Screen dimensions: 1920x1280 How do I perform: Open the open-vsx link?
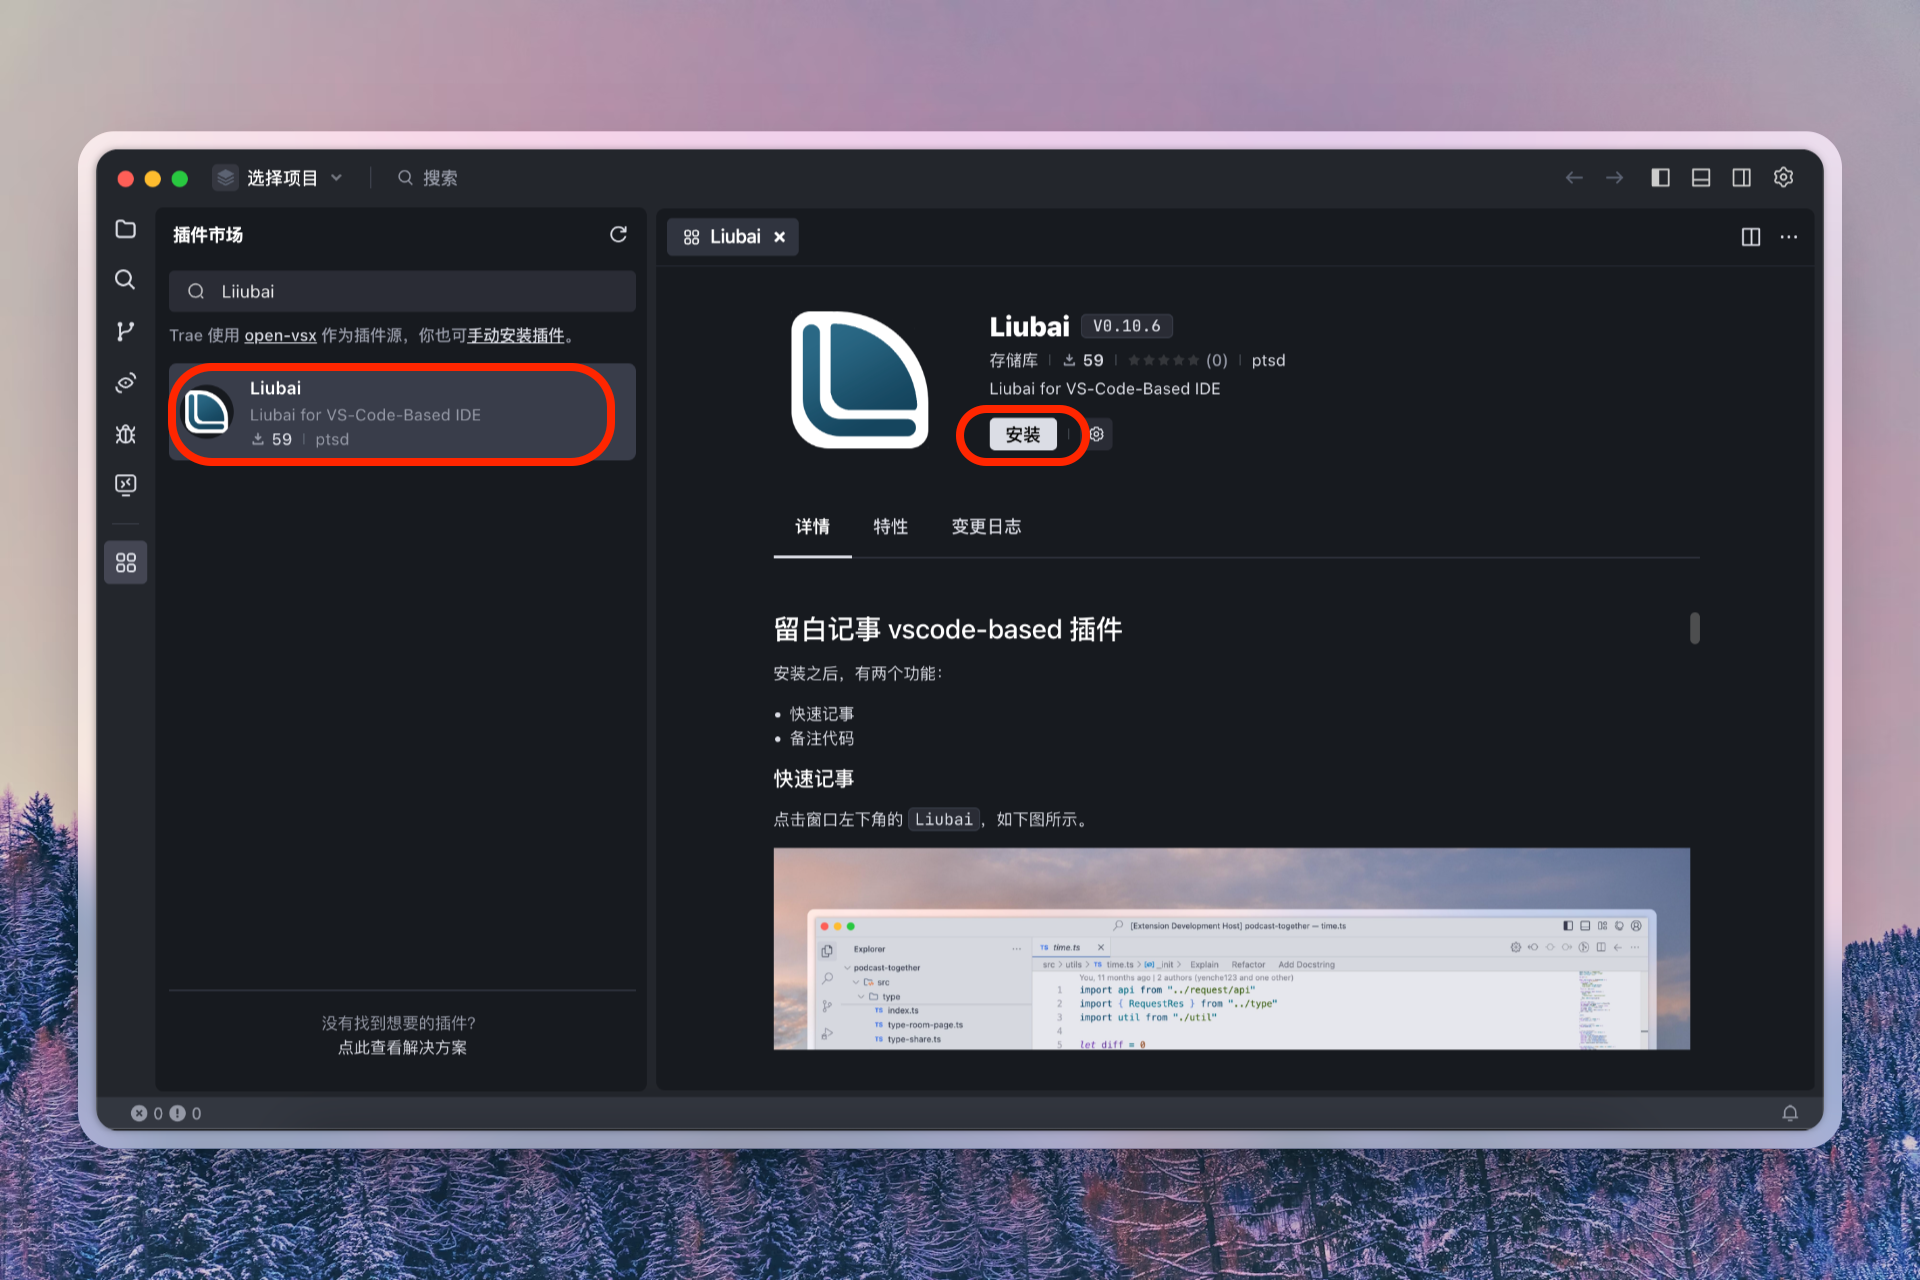(x=279, y=335)
